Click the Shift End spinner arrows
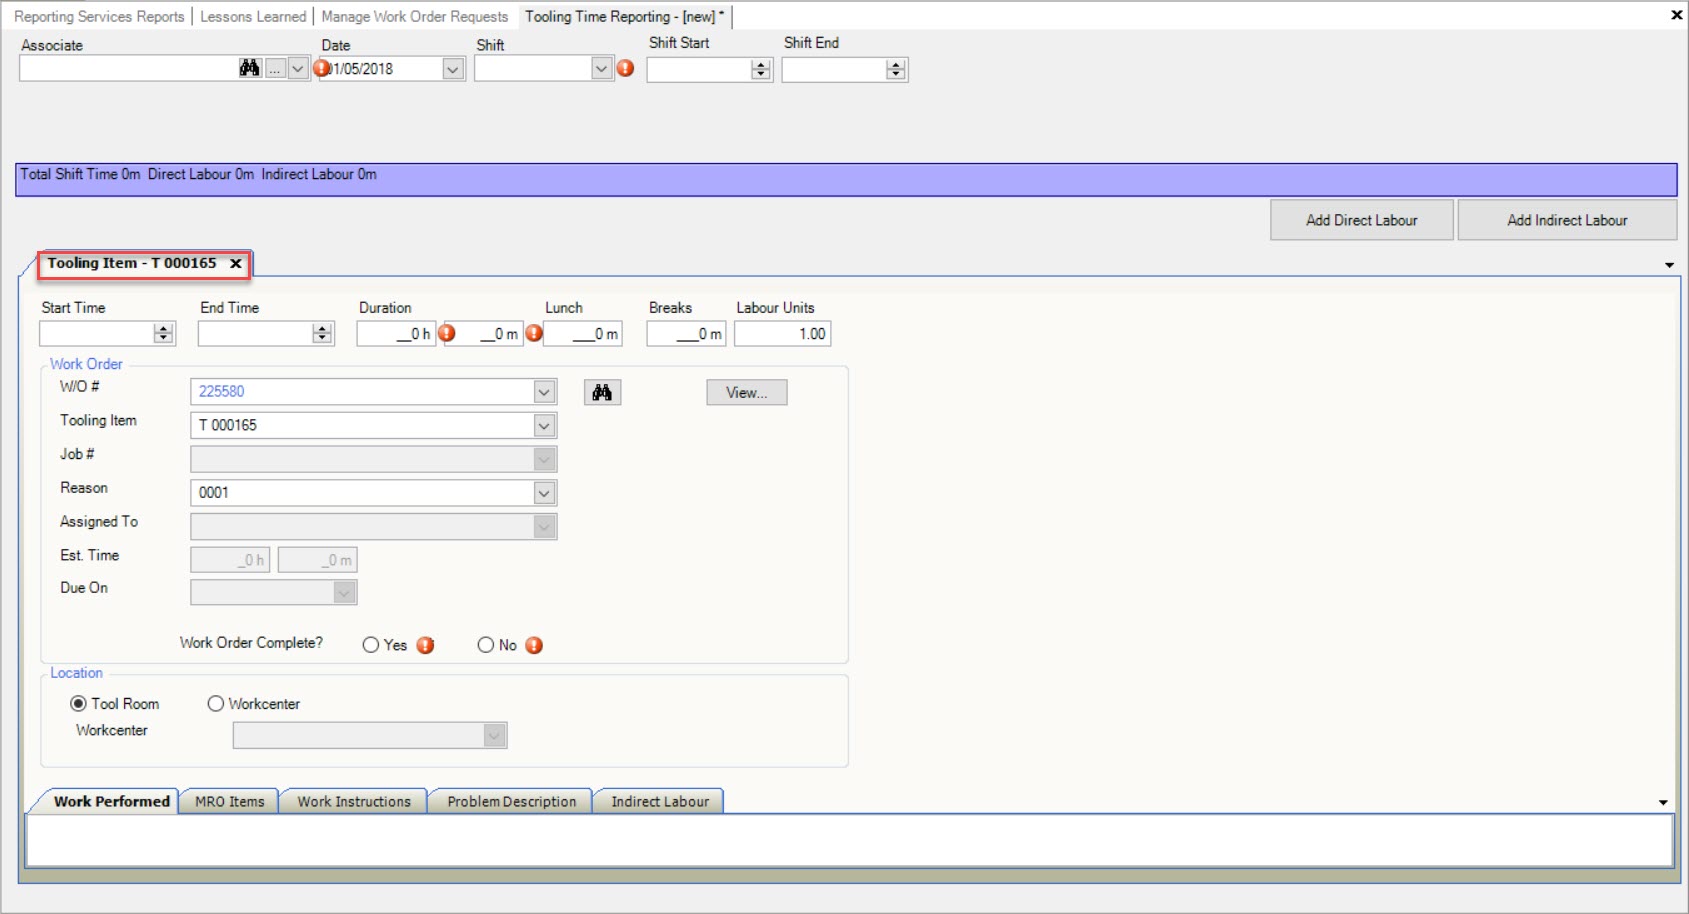The image size is (1689, 914). point(896,69)
